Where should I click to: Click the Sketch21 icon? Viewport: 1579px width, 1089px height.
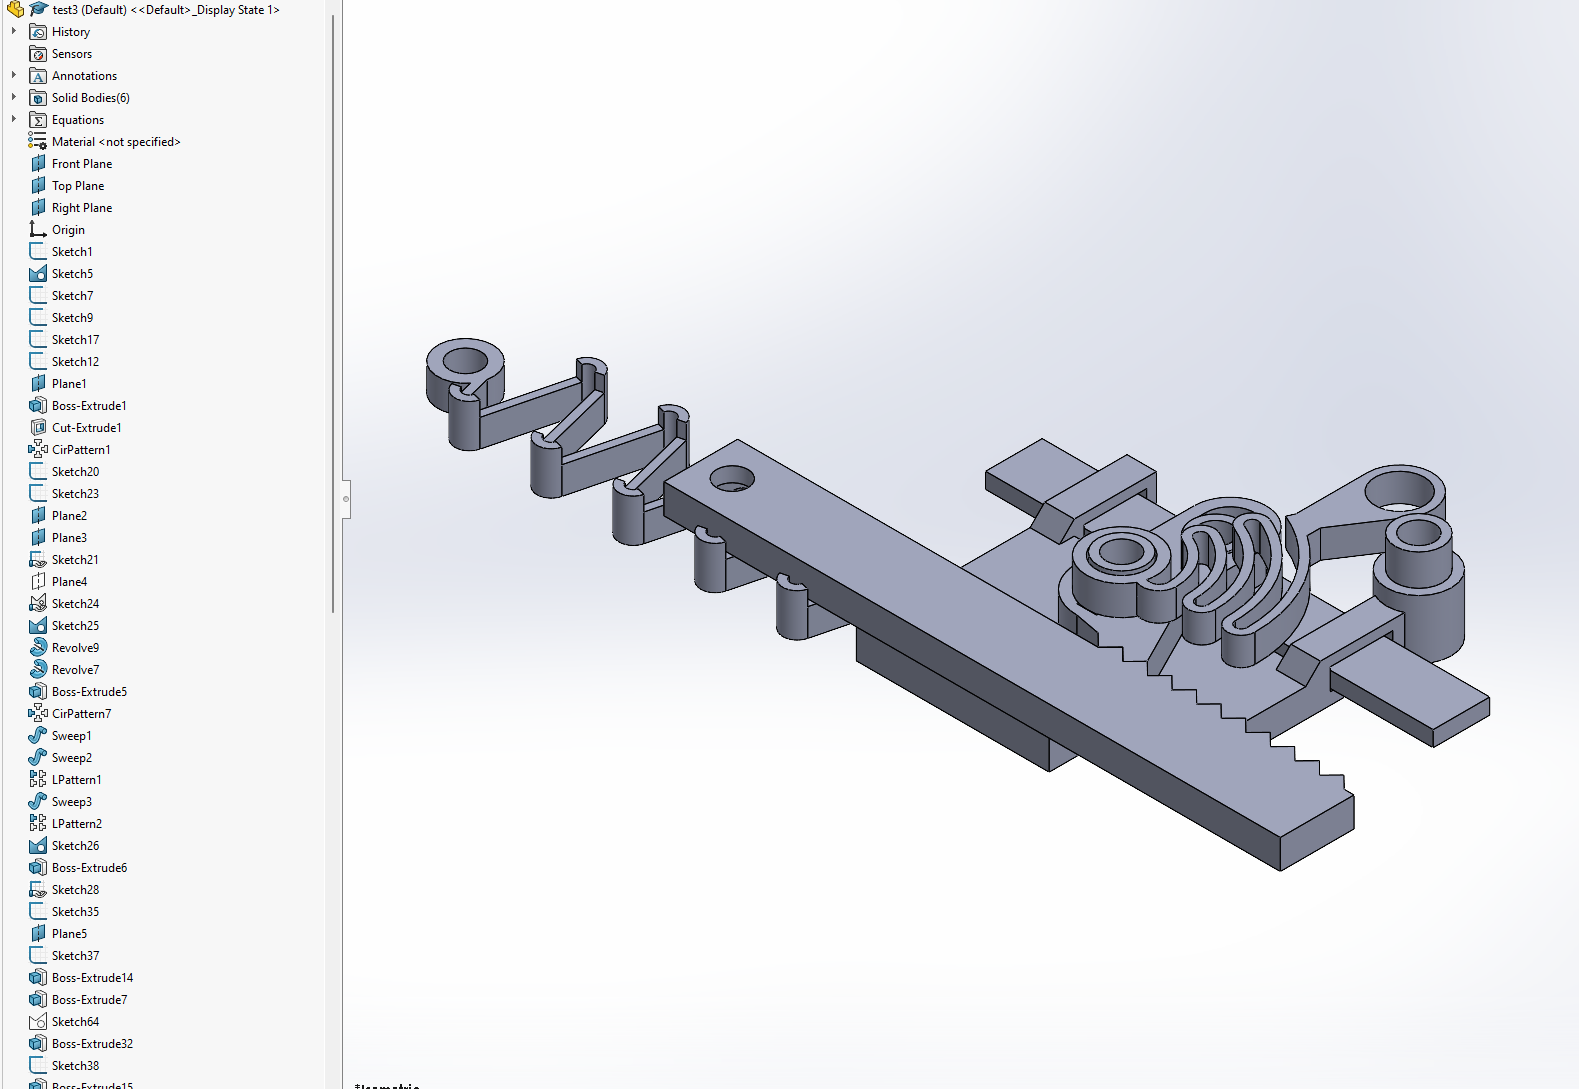[x=38, y=560]
